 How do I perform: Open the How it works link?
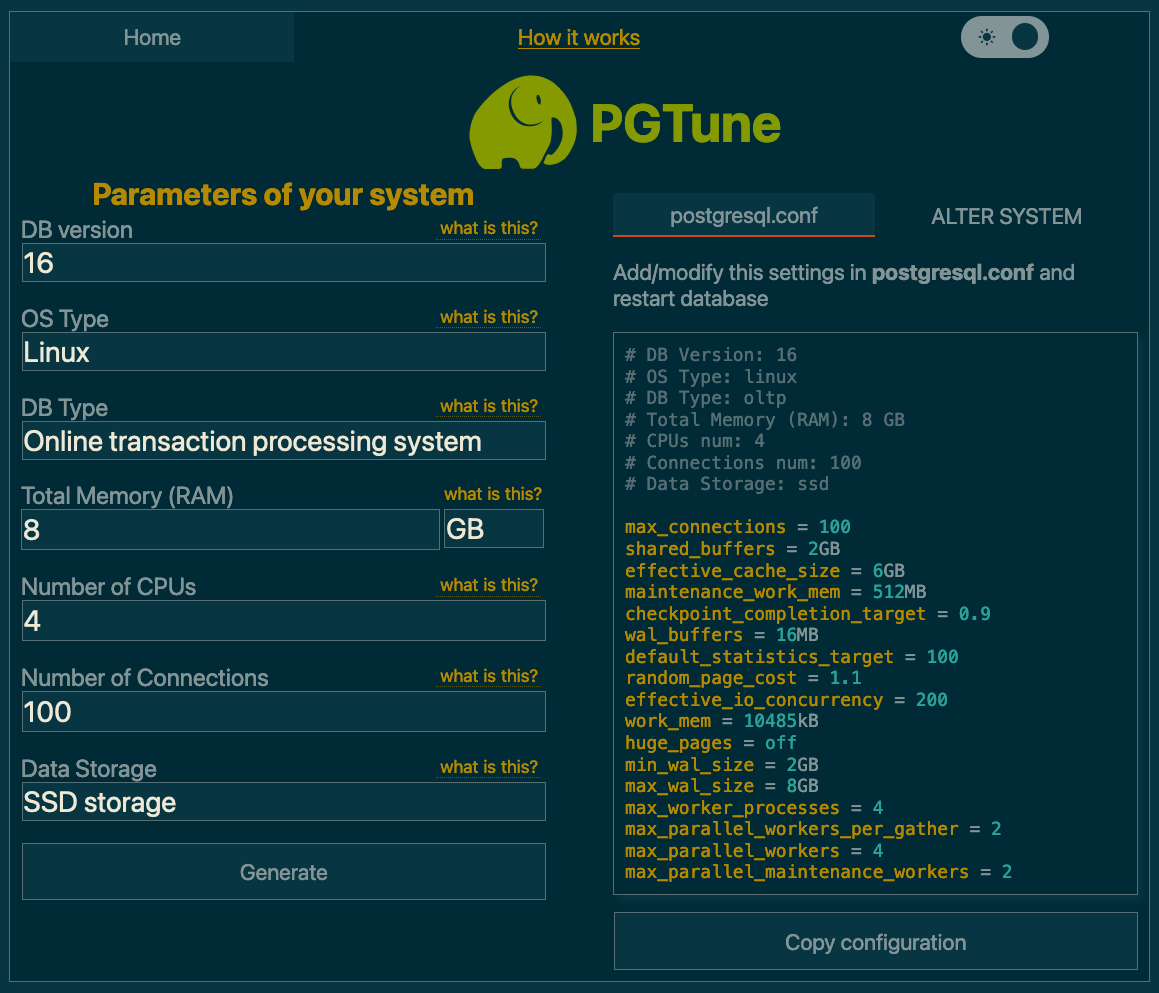tap(578, 38)
